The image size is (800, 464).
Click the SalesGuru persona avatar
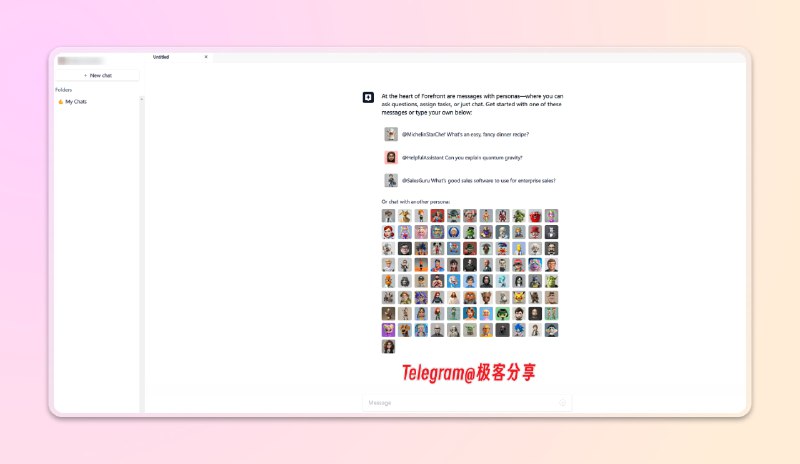391,181
